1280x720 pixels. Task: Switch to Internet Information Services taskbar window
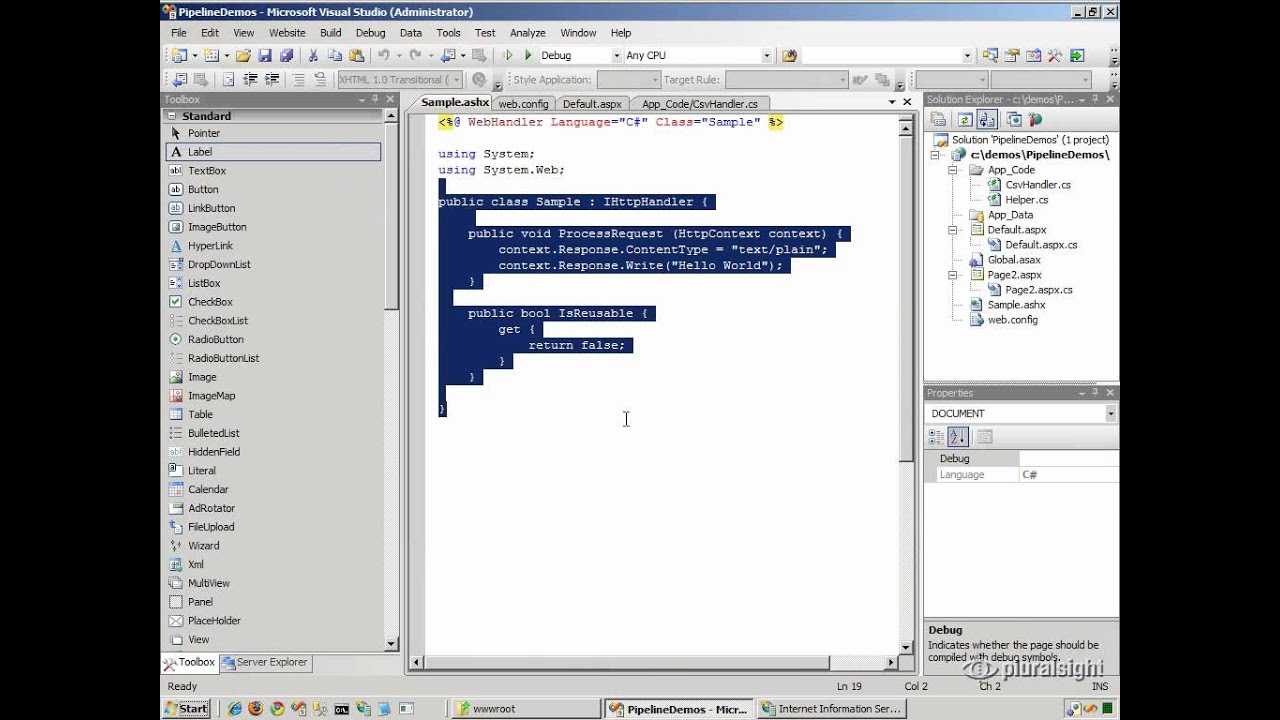(x=830, y=709)
